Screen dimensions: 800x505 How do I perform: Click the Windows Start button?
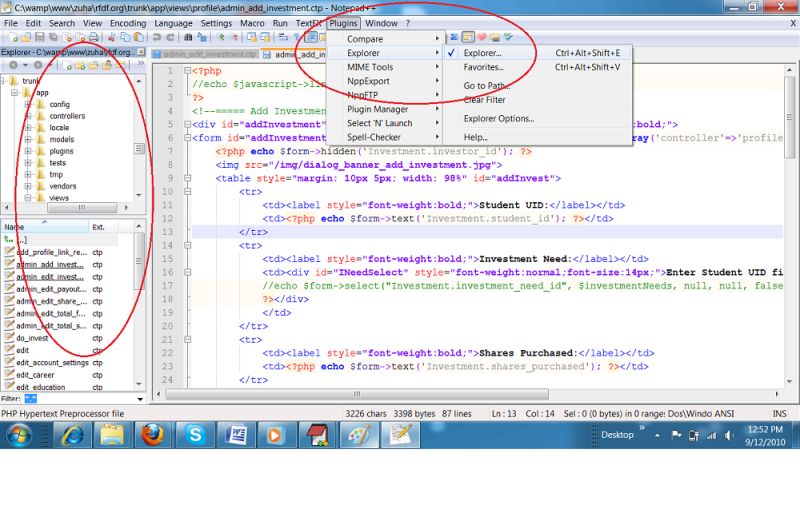click(x=19, y=436)
